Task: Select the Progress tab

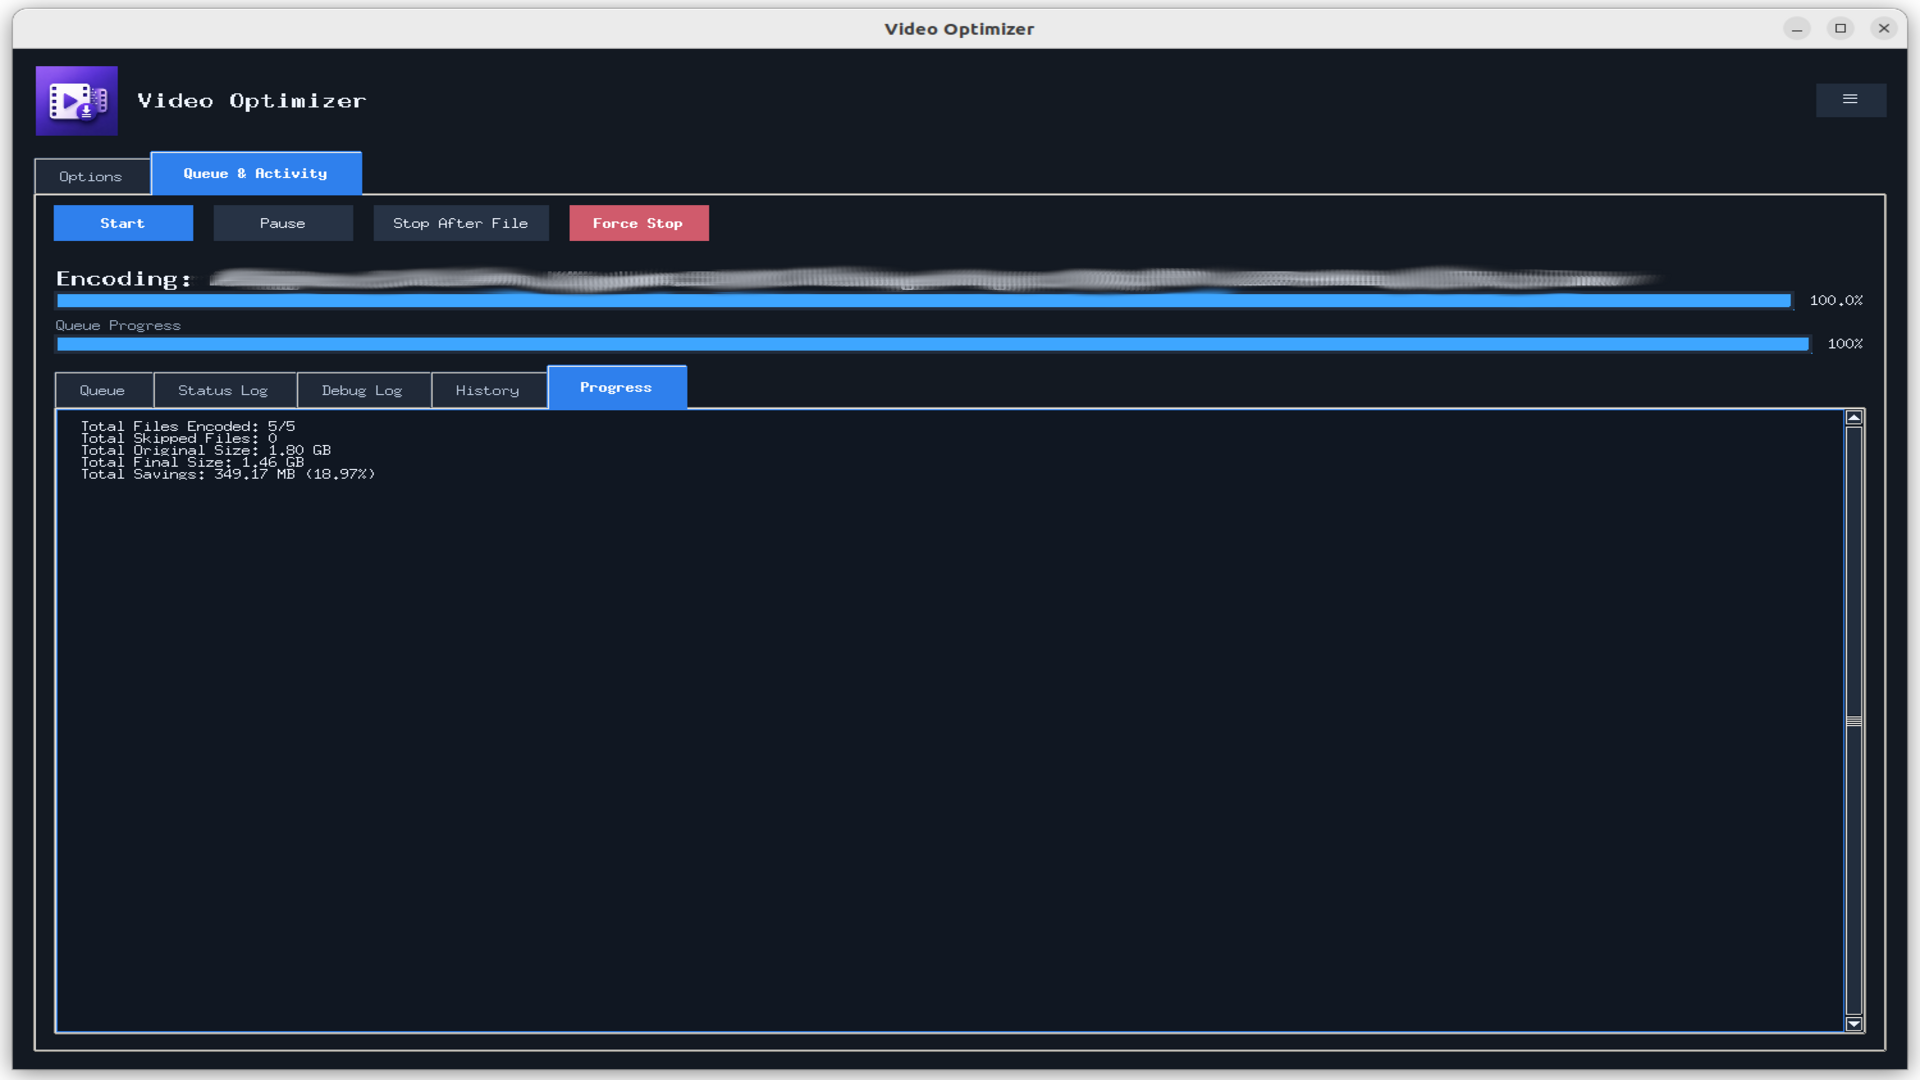Action: click(616, 388)
